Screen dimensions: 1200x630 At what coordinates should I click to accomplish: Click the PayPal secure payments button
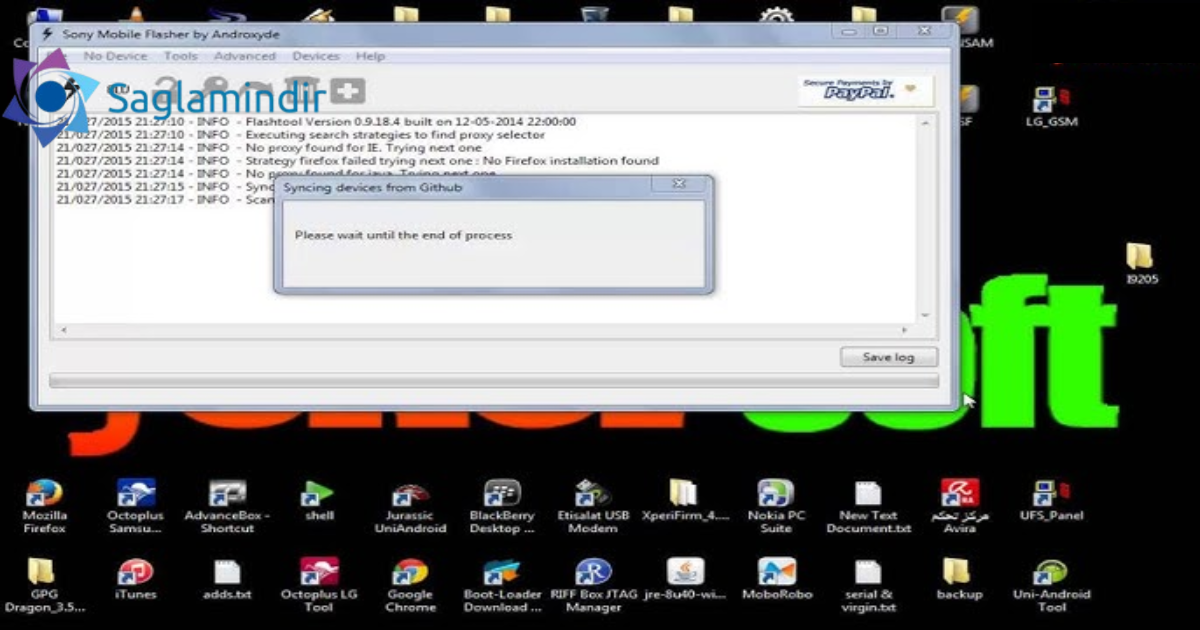tap(866, 90)
